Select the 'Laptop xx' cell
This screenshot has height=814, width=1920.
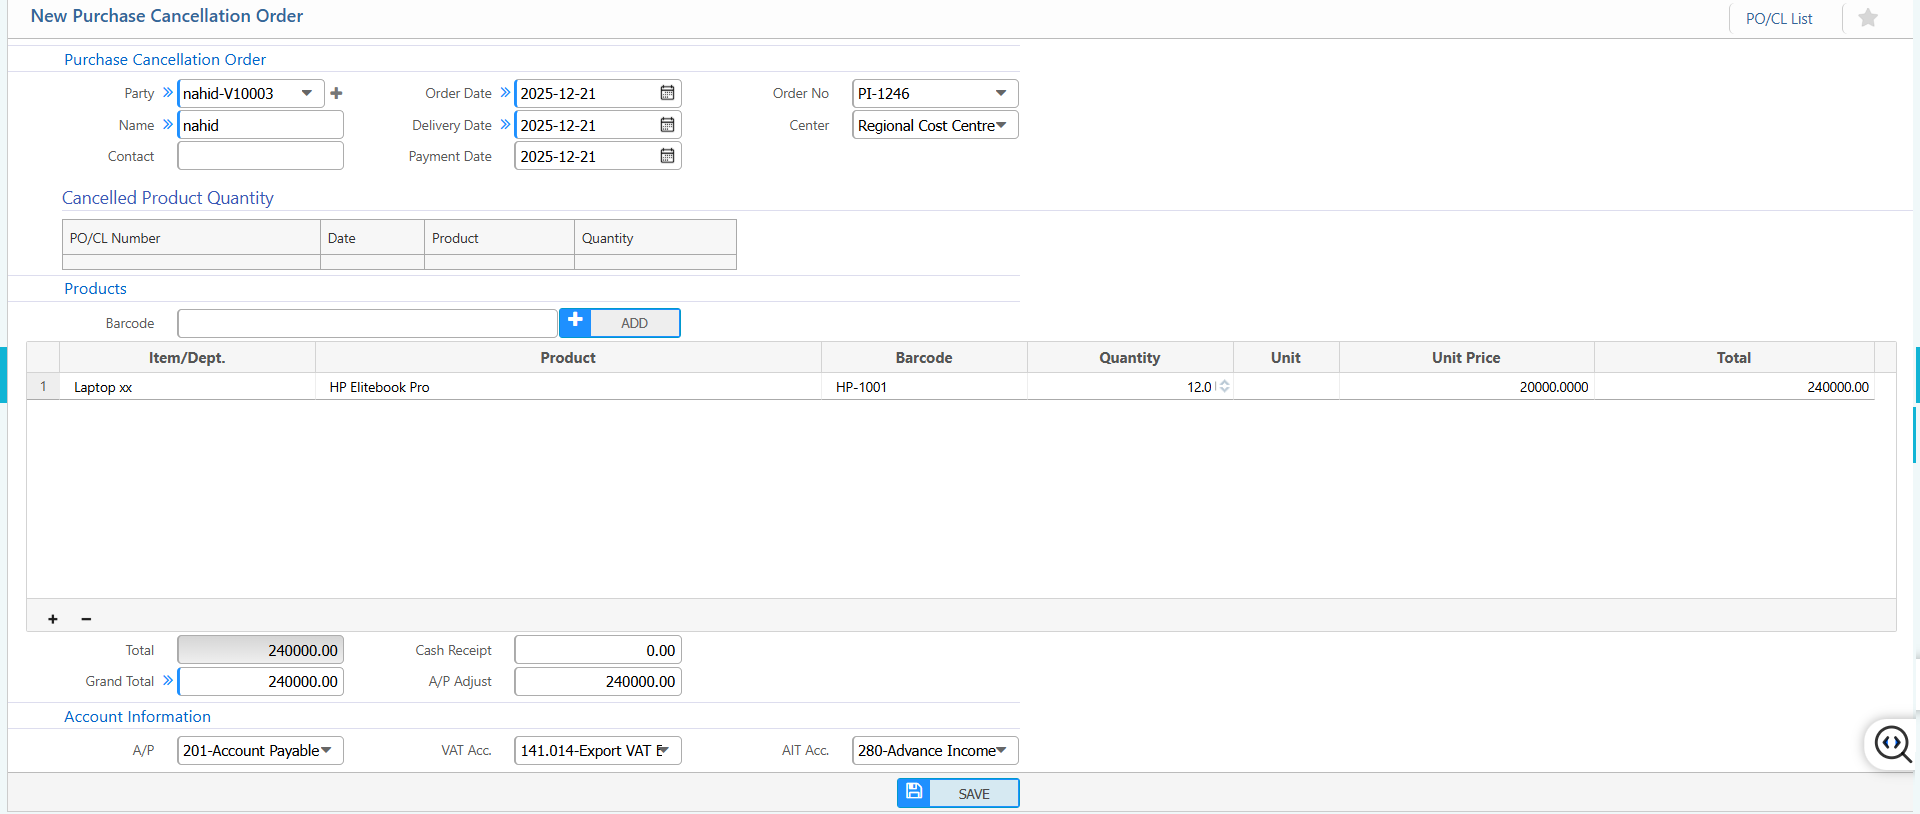(x=187, y=387)
